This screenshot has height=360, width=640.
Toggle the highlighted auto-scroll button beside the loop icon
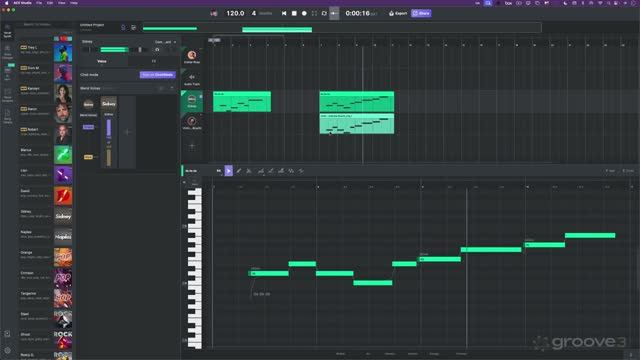(334, 13)
